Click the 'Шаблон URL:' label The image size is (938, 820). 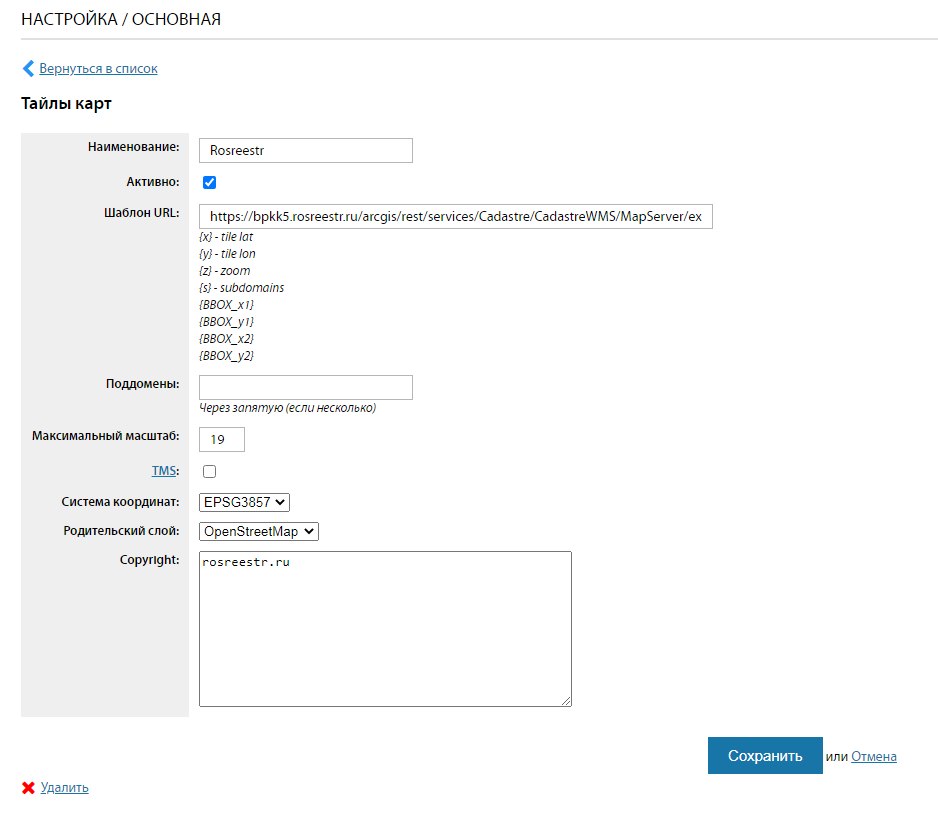click(x=142, y=212)
